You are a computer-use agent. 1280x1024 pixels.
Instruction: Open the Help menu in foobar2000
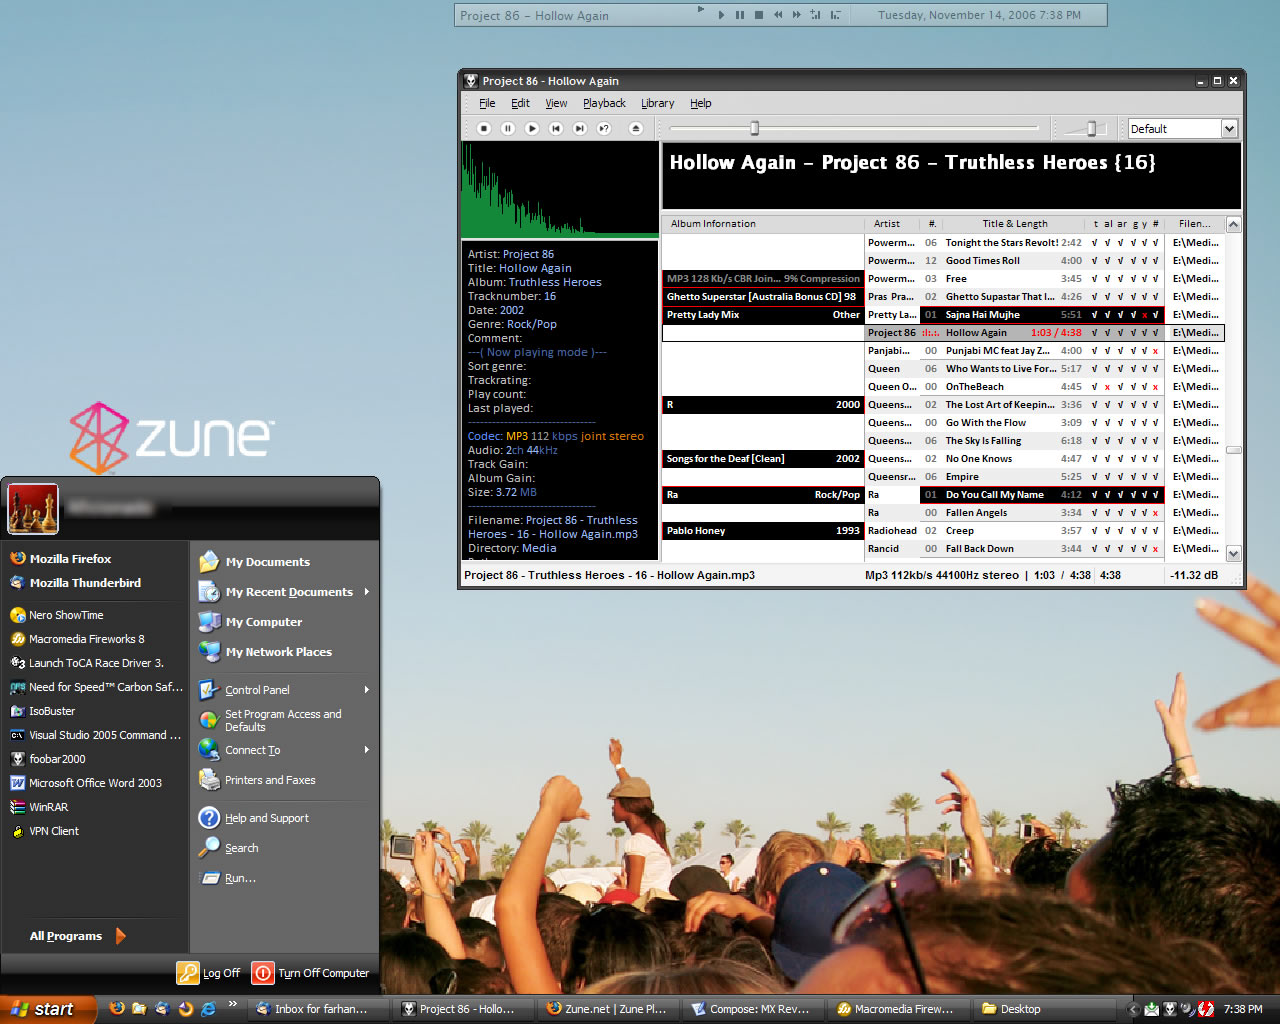point(700,103)
